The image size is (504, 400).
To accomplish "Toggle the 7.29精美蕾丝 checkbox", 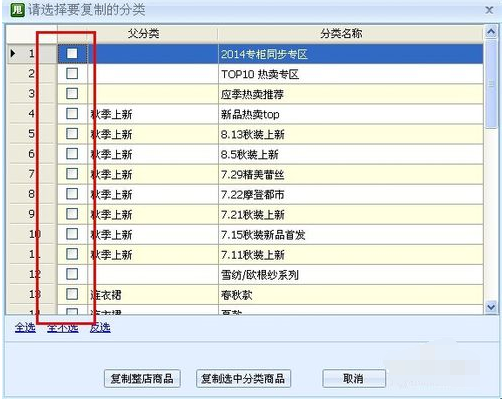I will click(x=72, y=174).
